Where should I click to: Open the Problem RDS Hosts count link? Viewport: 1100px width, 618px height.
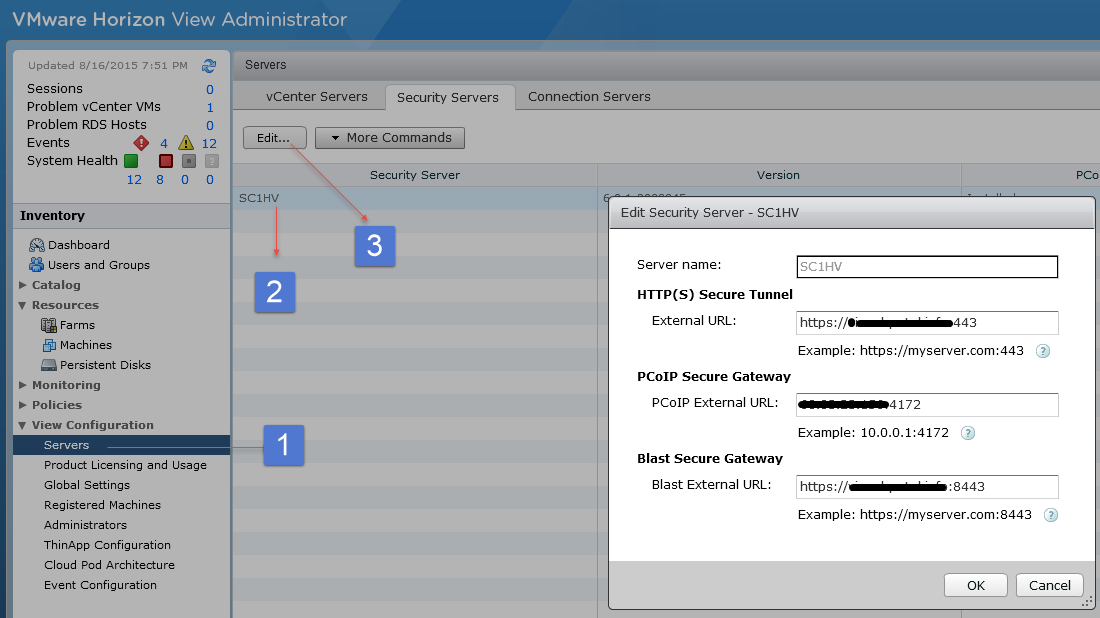[210, 126]
